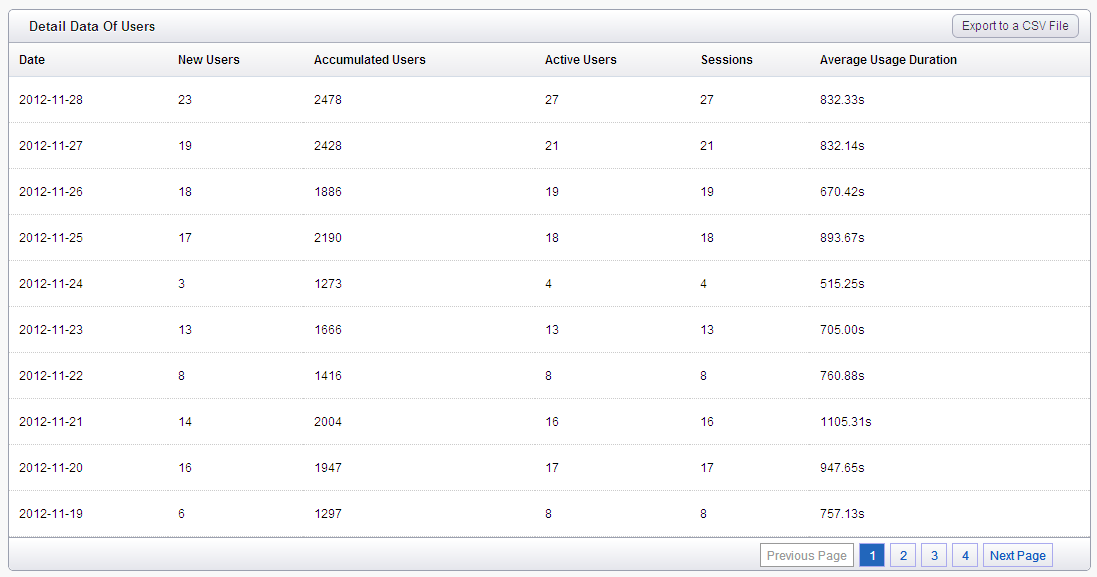Click the Date column header

[x=32, y=60]
